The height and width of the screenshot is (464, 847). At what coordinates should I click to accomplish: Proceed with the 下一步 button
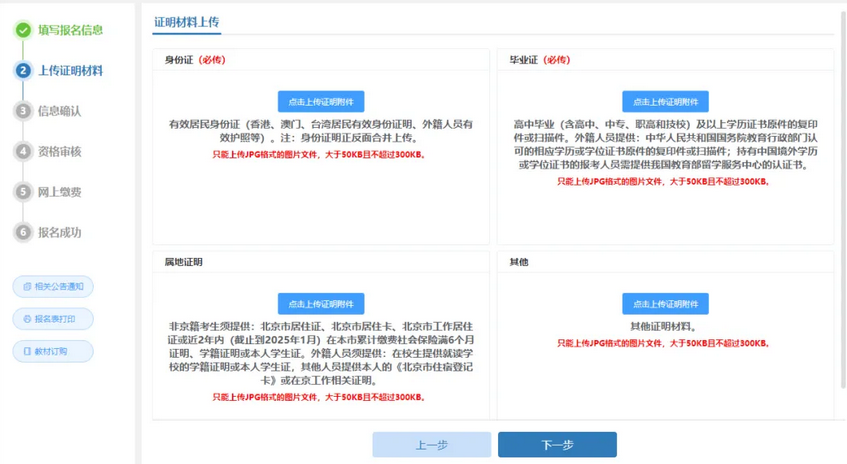(x=557, y=445)
